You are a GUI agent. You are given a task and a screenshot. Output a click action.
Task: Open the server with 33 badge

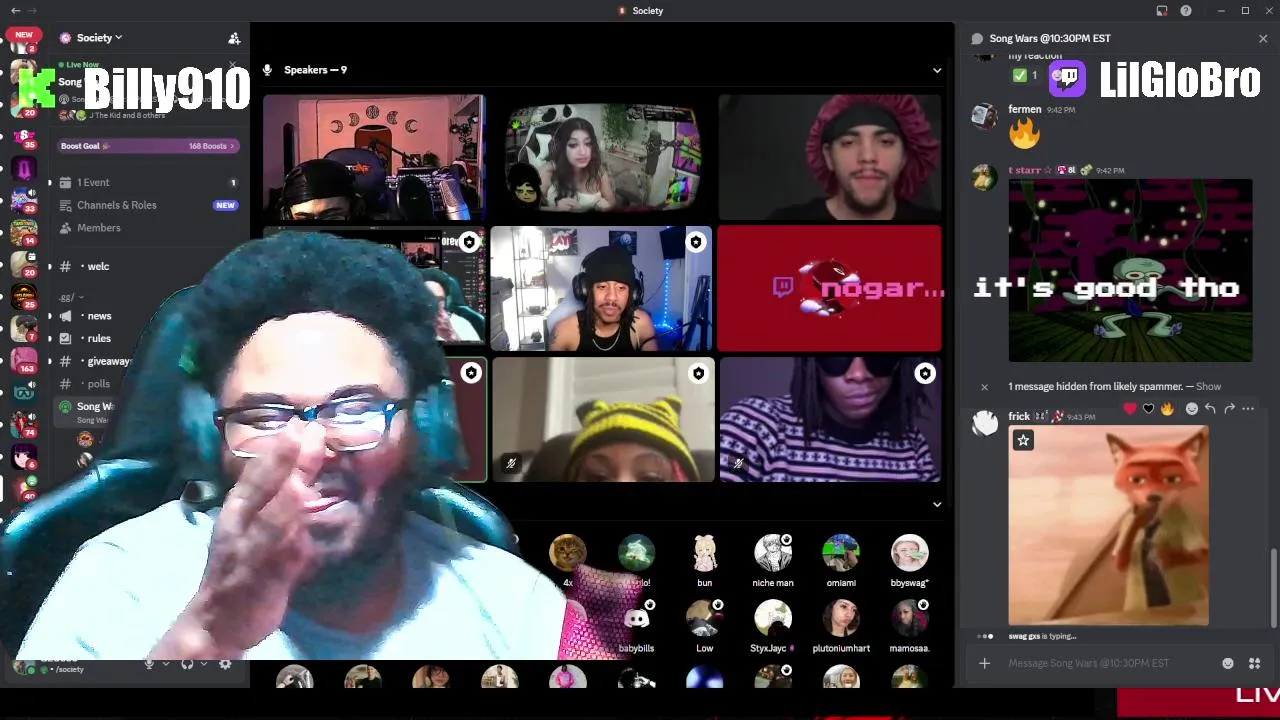(24, 202)
